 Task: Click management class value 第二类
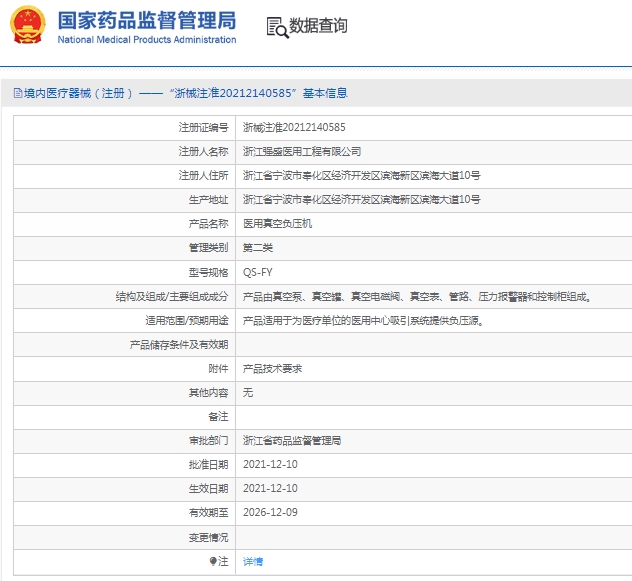(x=258, y=248)
